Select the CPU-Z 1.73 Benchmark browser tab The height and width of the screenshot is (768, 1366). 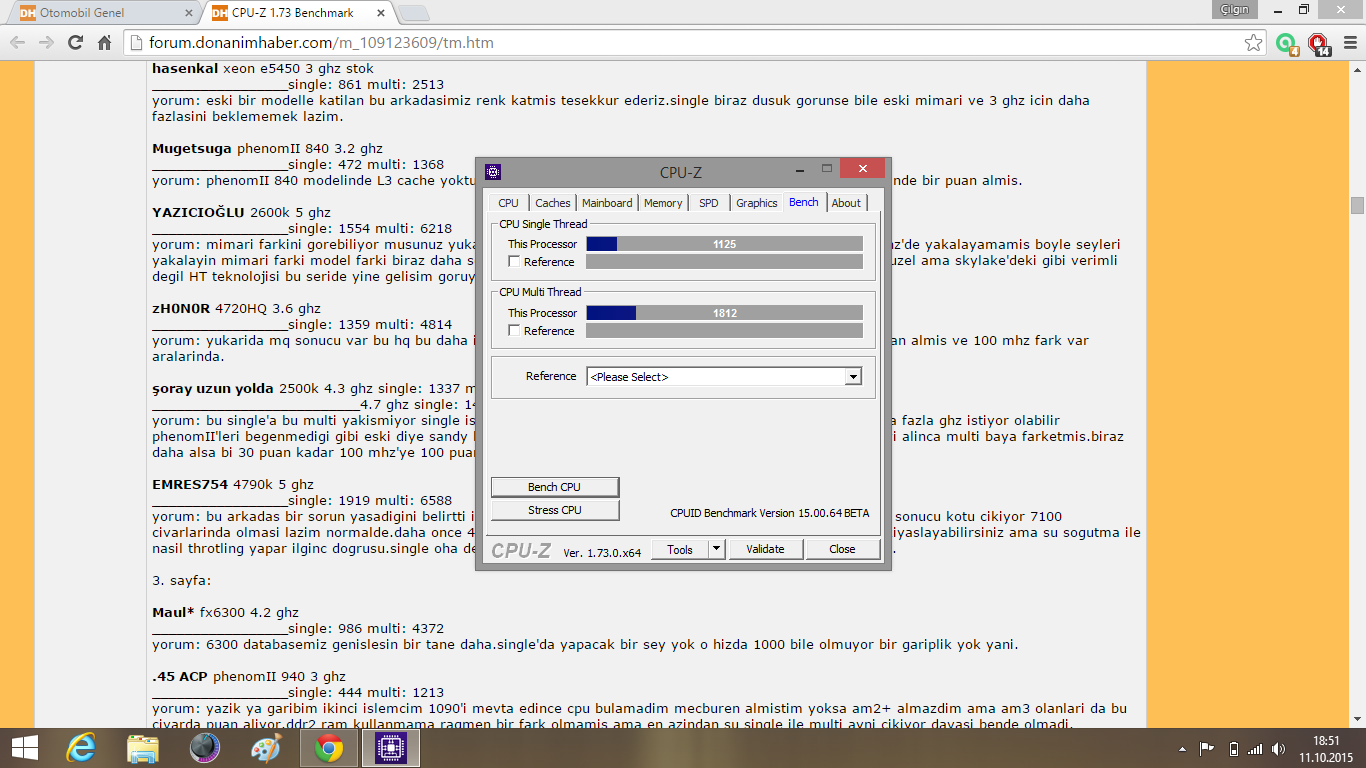[298, 13]
